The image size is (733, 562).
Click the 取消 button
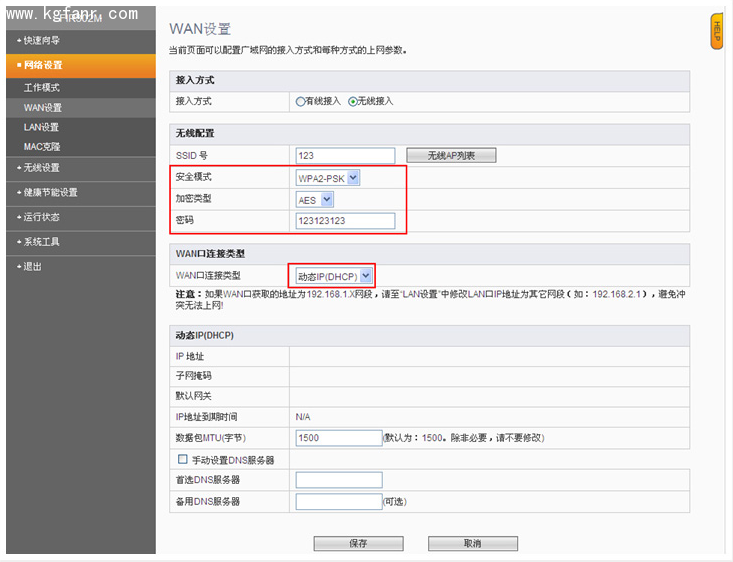(x=472, y=544)
